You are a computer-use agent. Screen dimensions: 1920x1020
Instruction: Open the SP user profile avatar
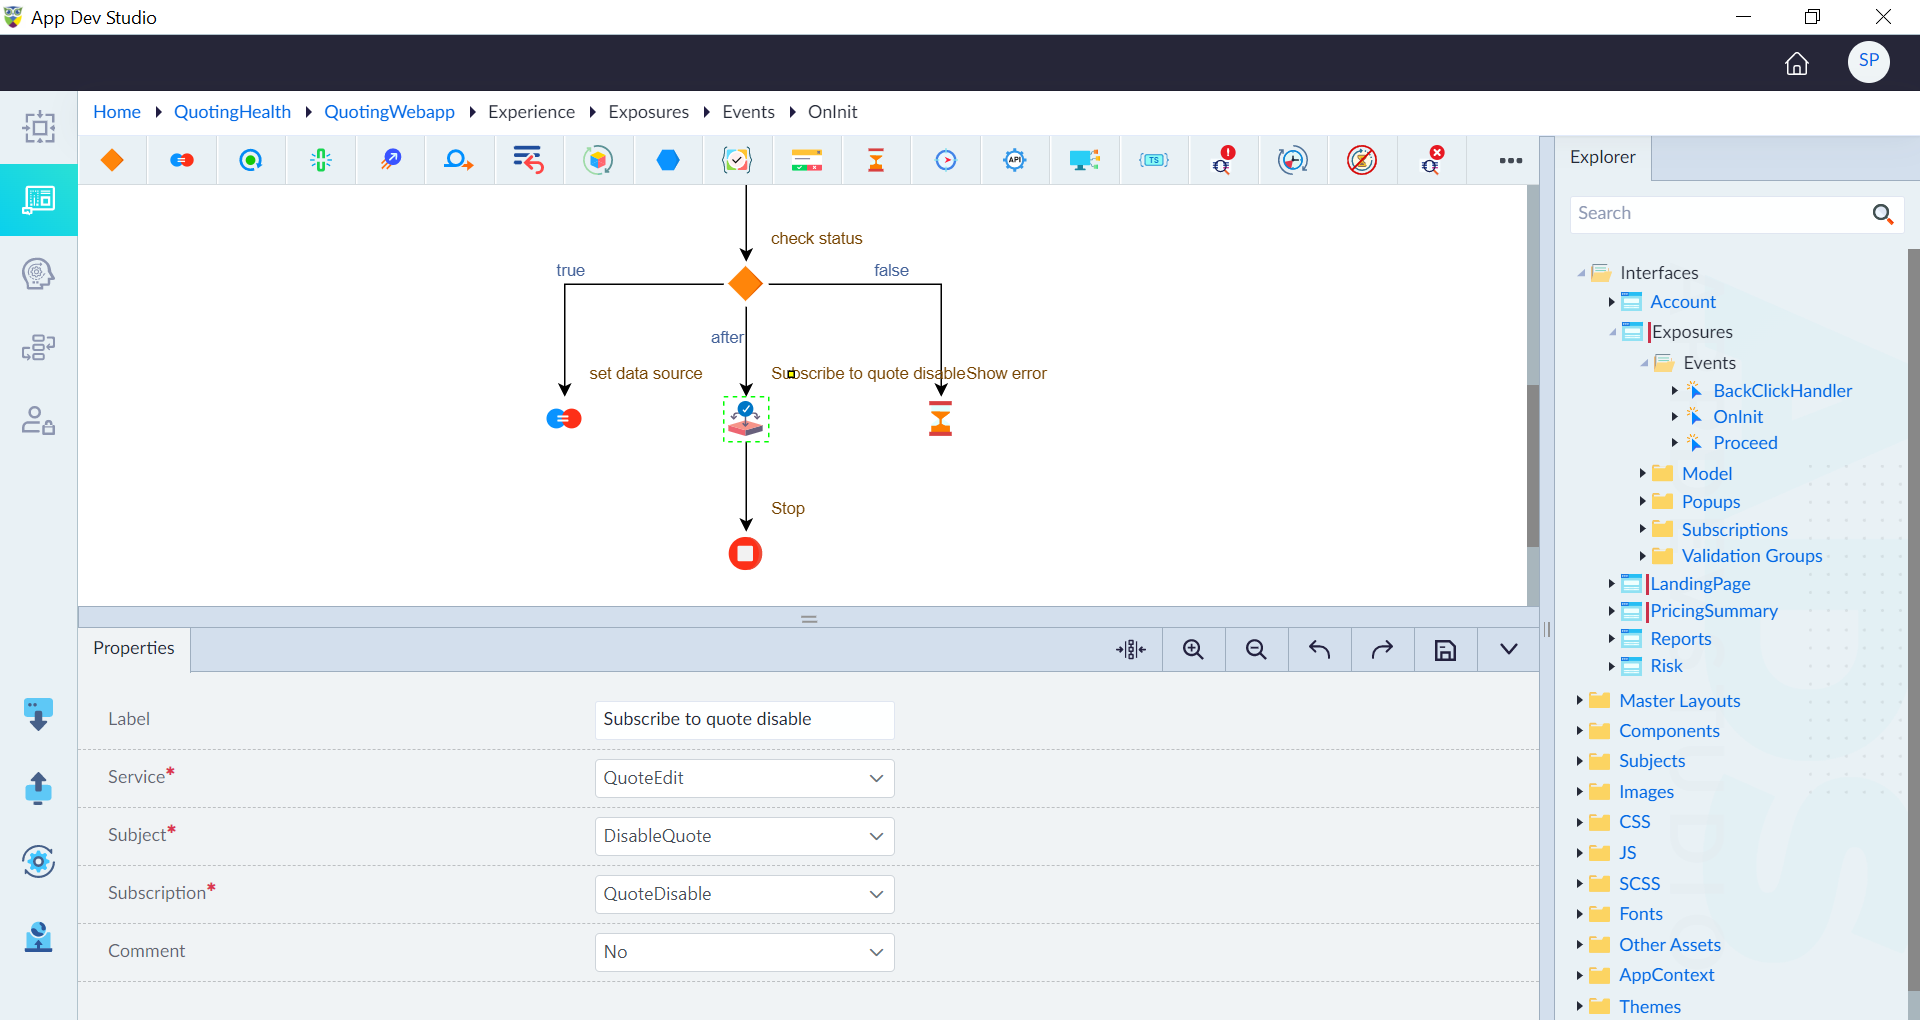pyautogui.click(x=1868, y=62)
